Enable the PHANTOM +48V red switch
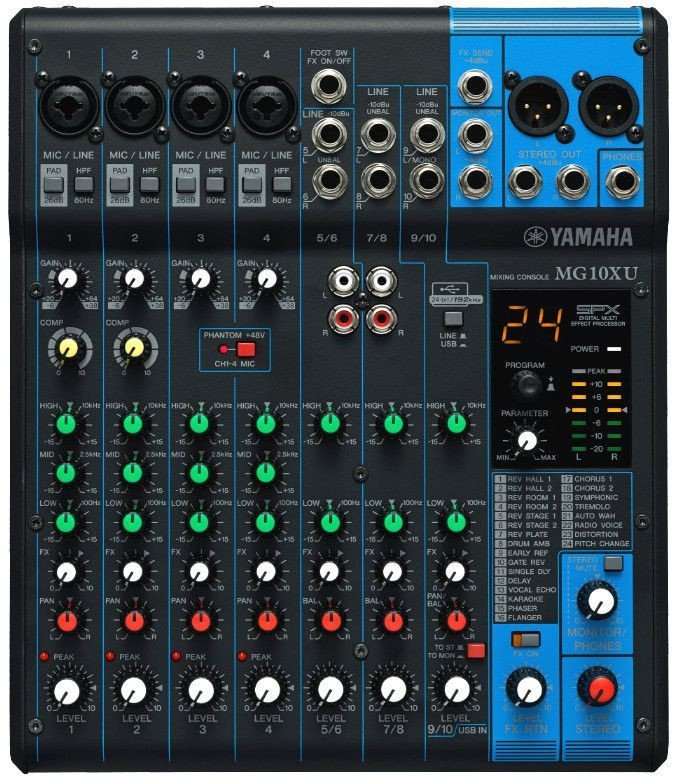Viewport: 676px width, 779px height. pos(246,349)
